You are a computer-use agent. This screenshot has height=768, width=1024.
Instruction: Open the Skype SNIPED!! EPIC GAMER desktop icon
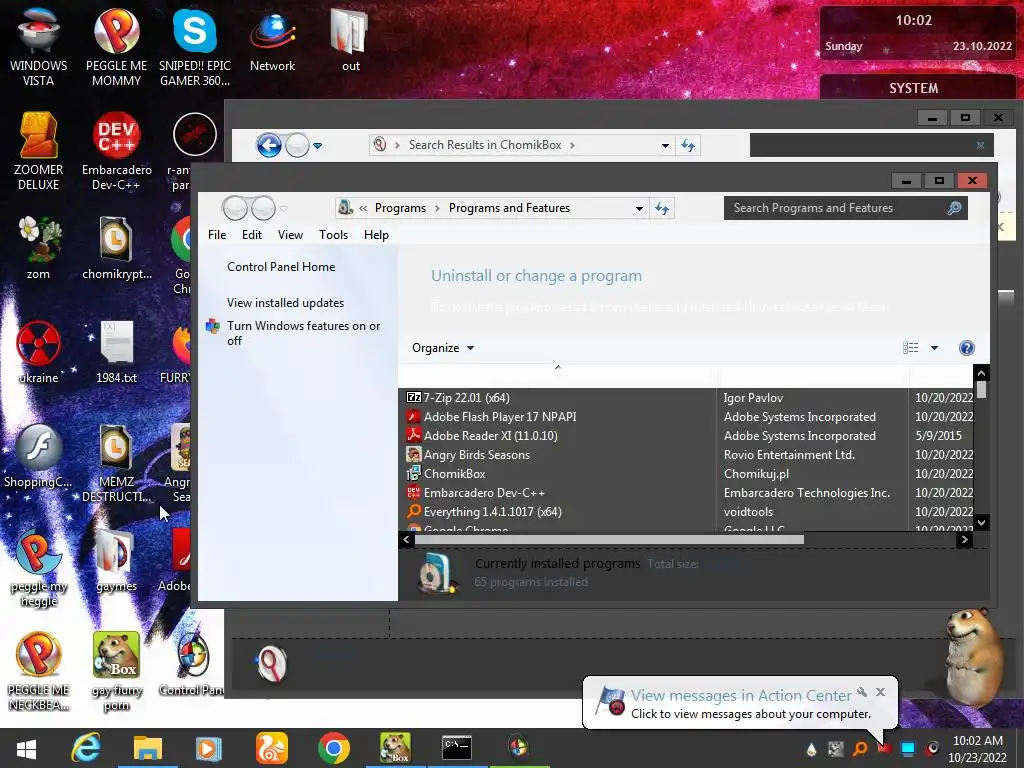195,46
